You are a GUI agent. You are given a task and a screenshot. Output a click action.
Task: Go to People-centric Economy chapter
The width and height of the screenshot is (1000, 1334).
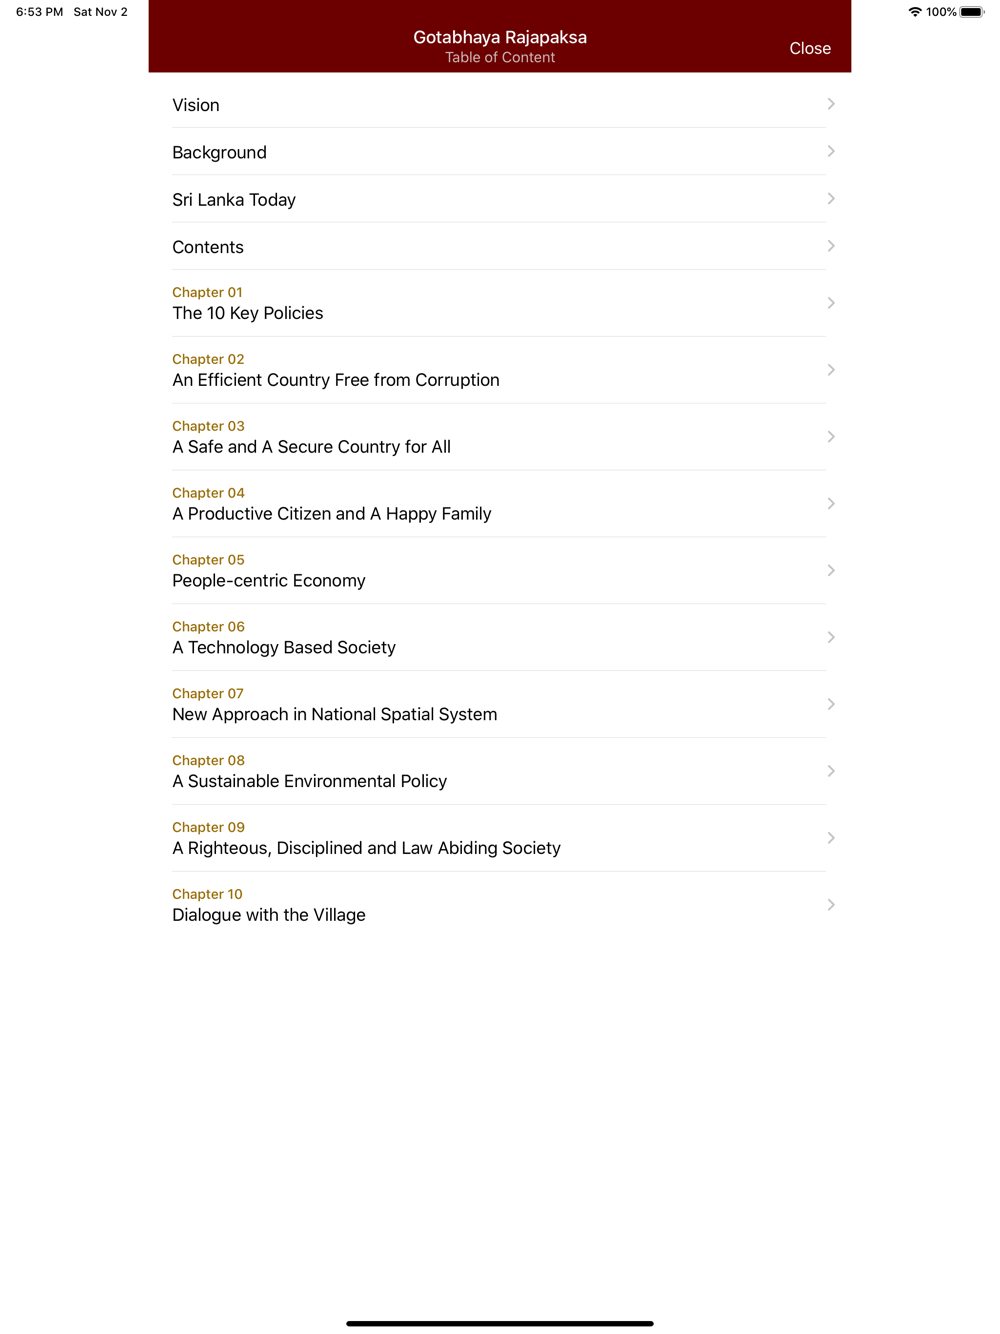tap(500, 571)
